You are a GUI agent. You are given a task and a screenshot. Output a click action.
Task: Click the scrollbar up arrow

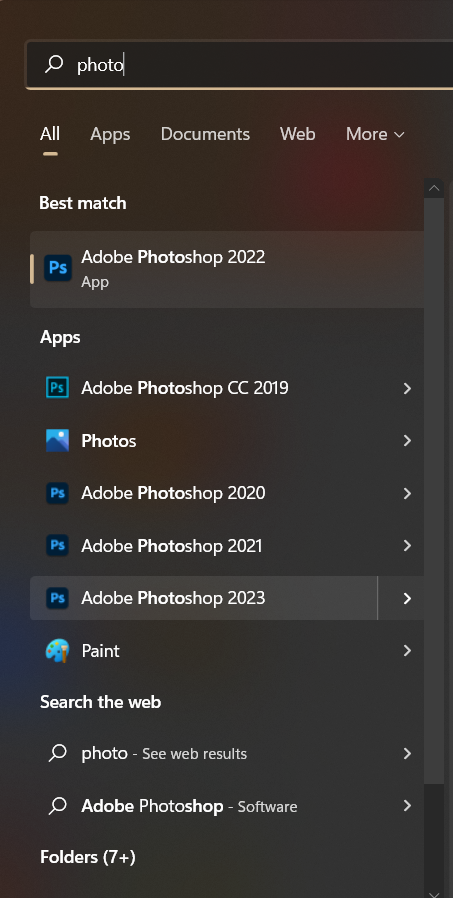click(434, 188)
